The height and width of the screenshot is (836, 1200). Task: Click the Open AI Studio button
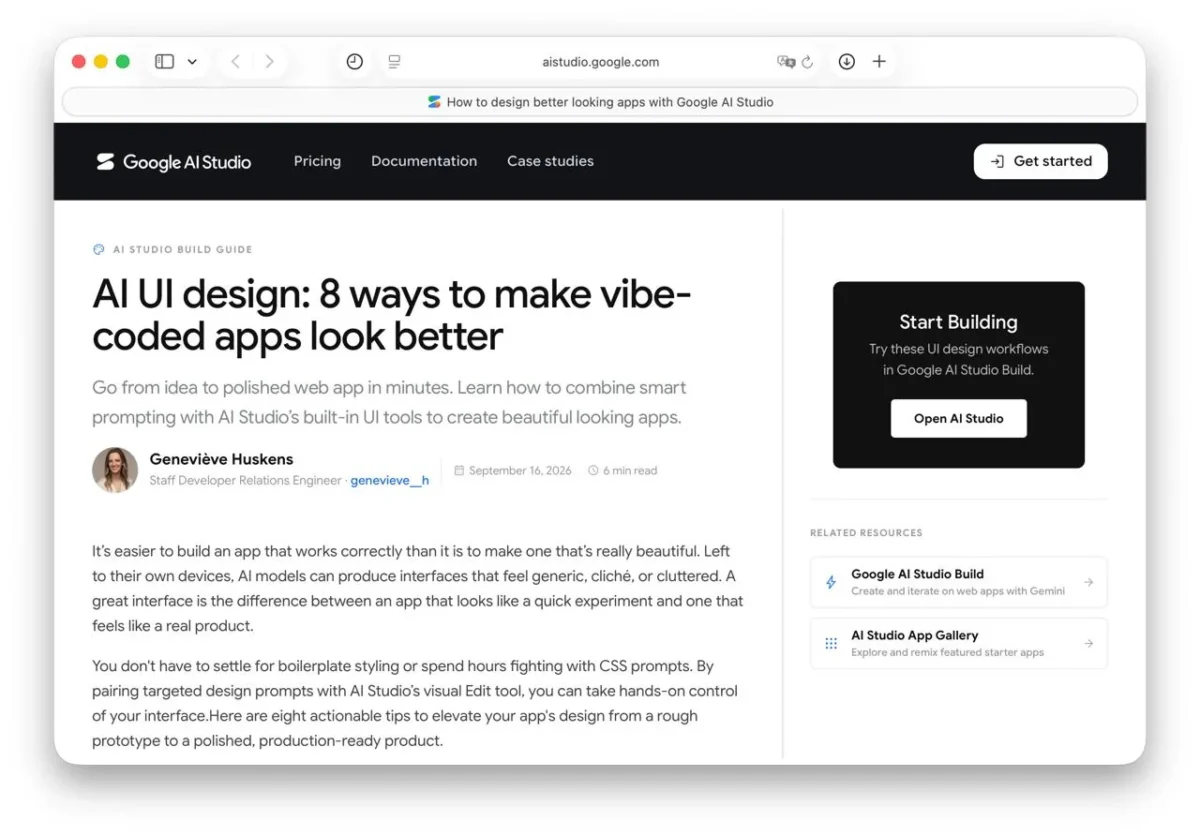click(x=958, y=418)
